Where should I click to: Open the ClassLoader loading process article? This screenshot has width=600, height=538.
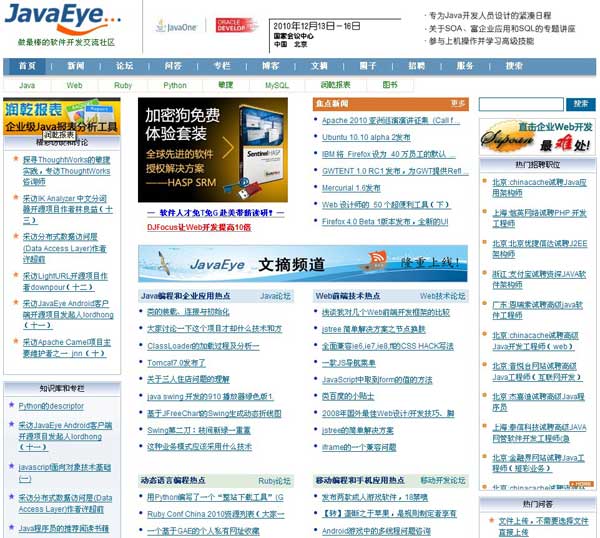click(x=203, y=346)
